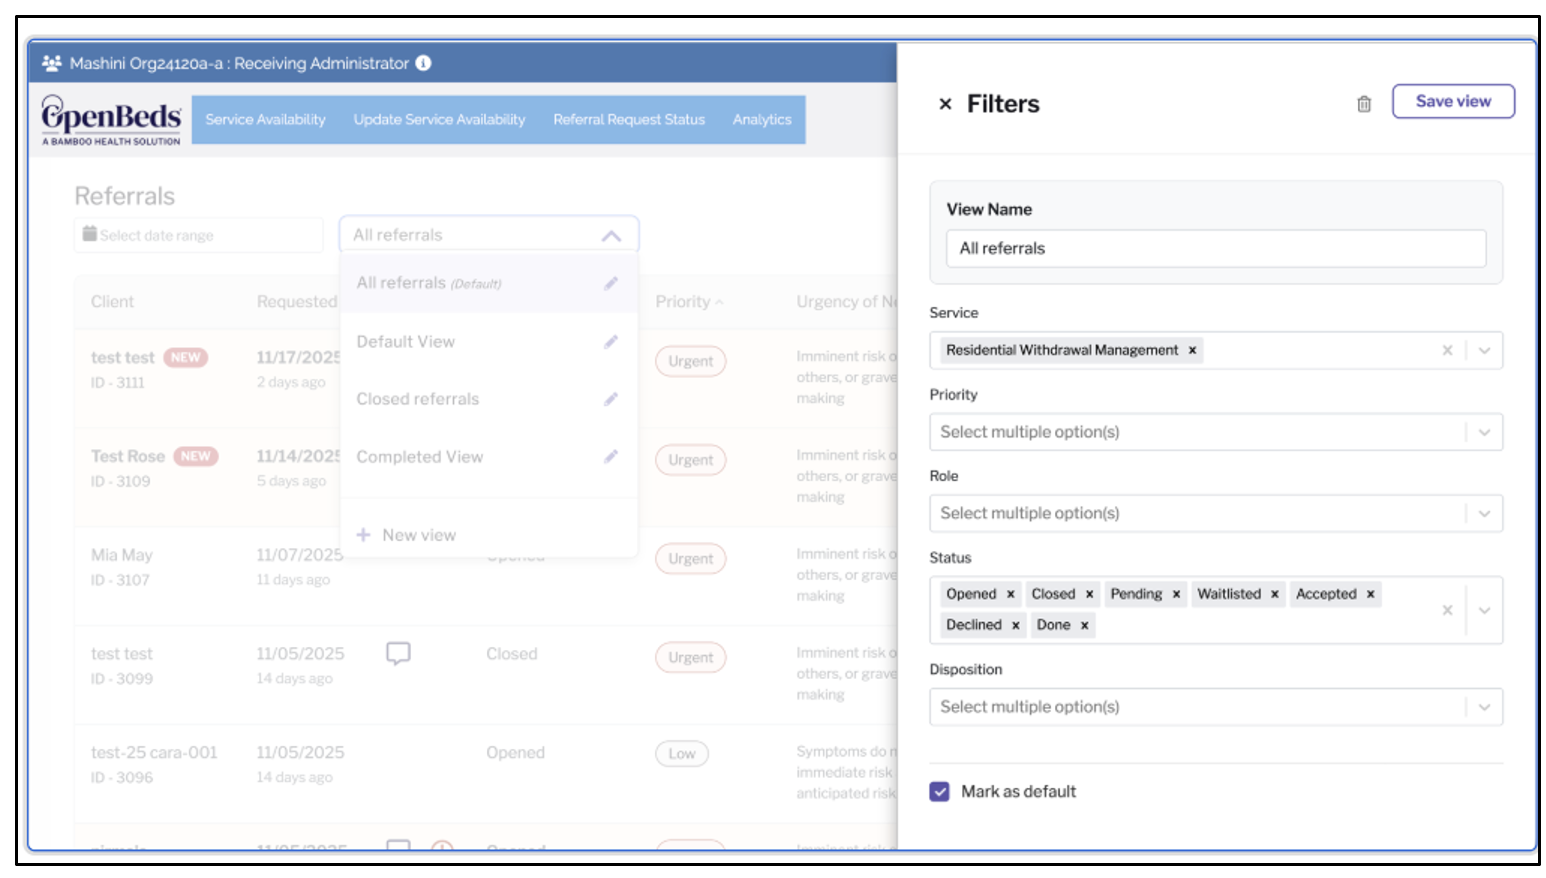1546x878 pixels.
Task: Expand the Priority filter dropdown
Action: tap(1484, 432)
